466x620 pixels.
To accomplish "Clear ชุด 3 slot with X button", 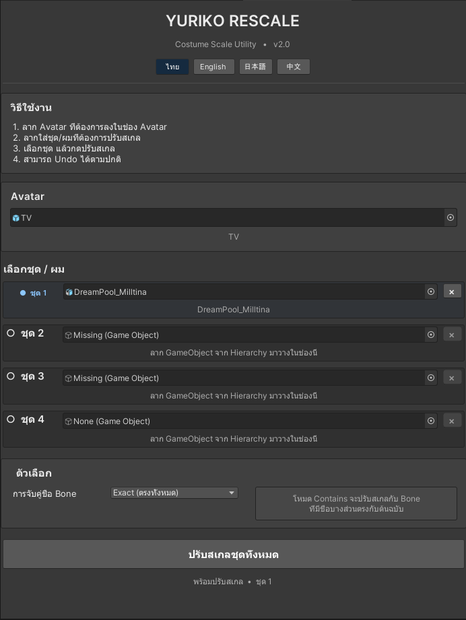I will pos(452,378).
